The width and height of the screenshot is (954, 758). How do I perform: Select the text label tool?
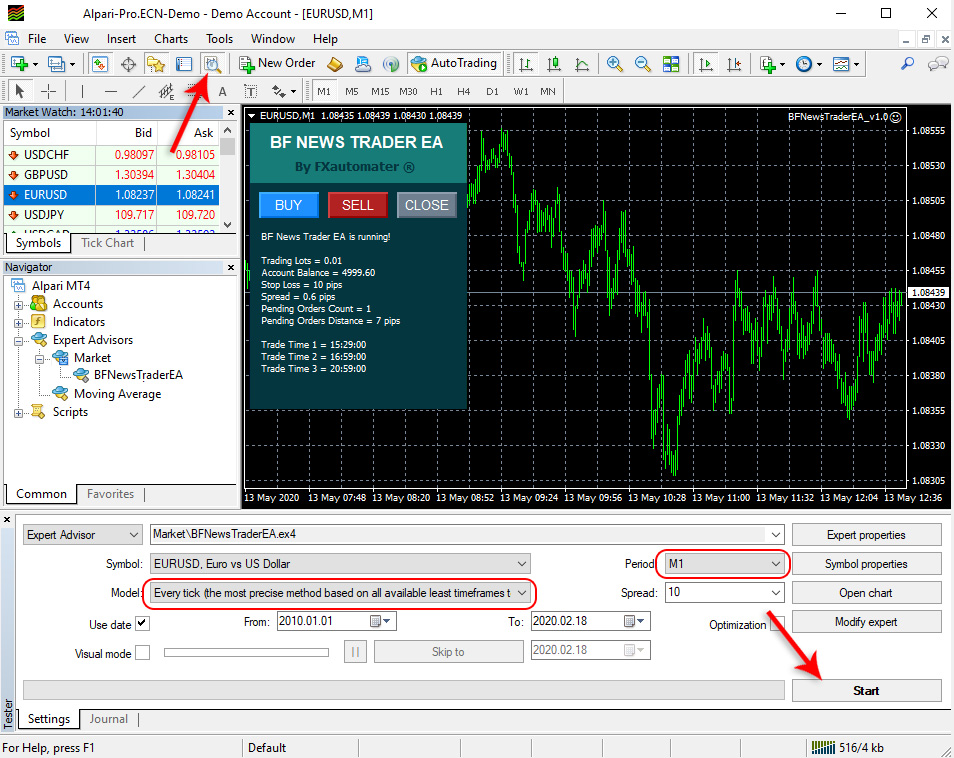tap(250, 92)
